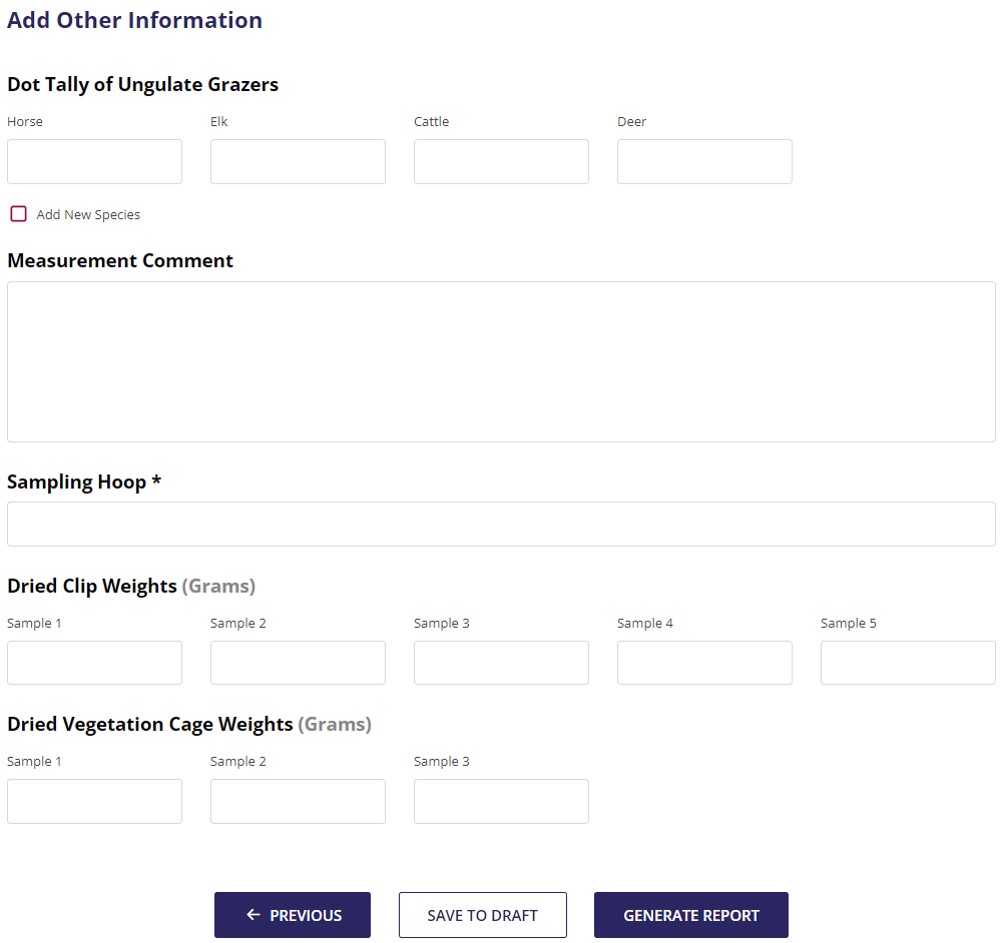1007x943 pixels.
Task: Click the Deer tally input field
Action: 705,162
